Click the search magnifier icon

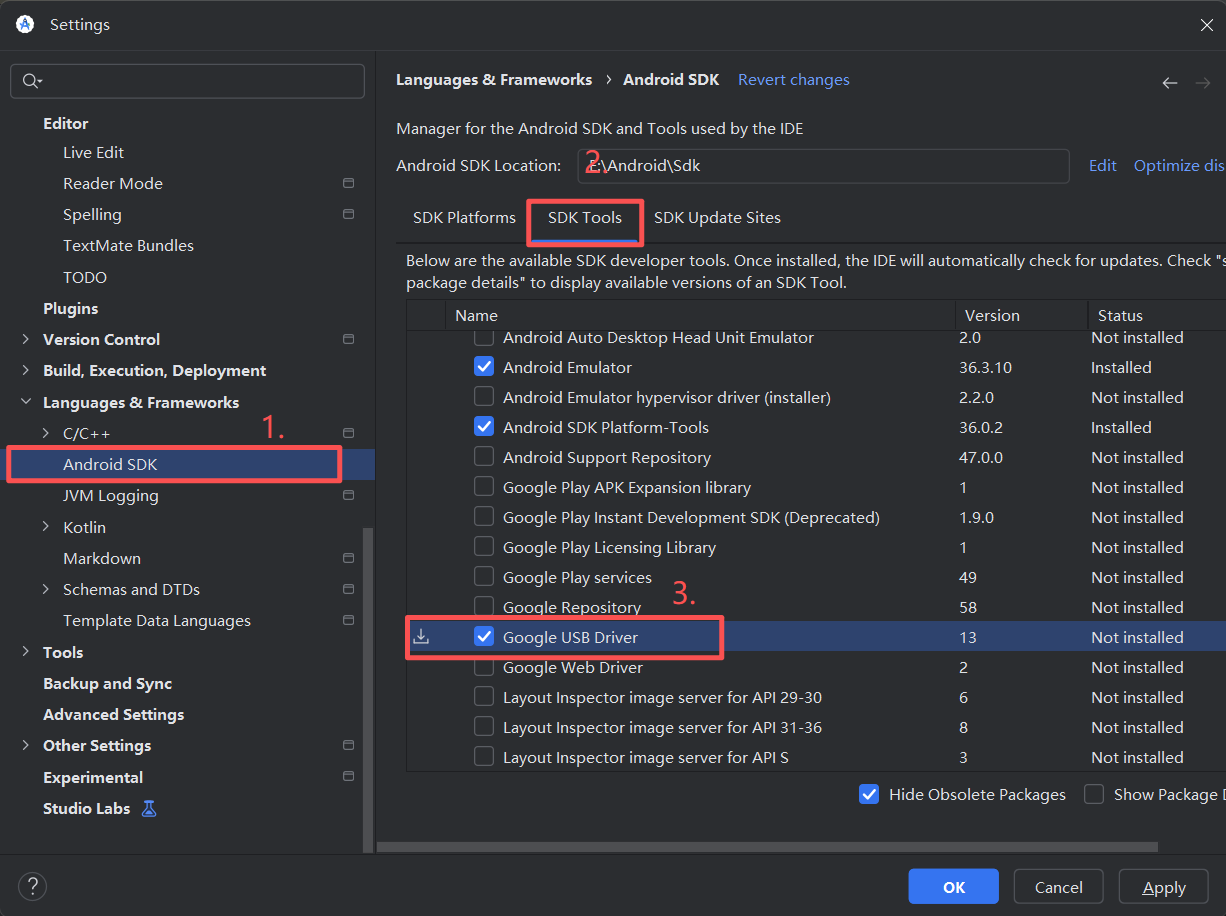(31, 81)
